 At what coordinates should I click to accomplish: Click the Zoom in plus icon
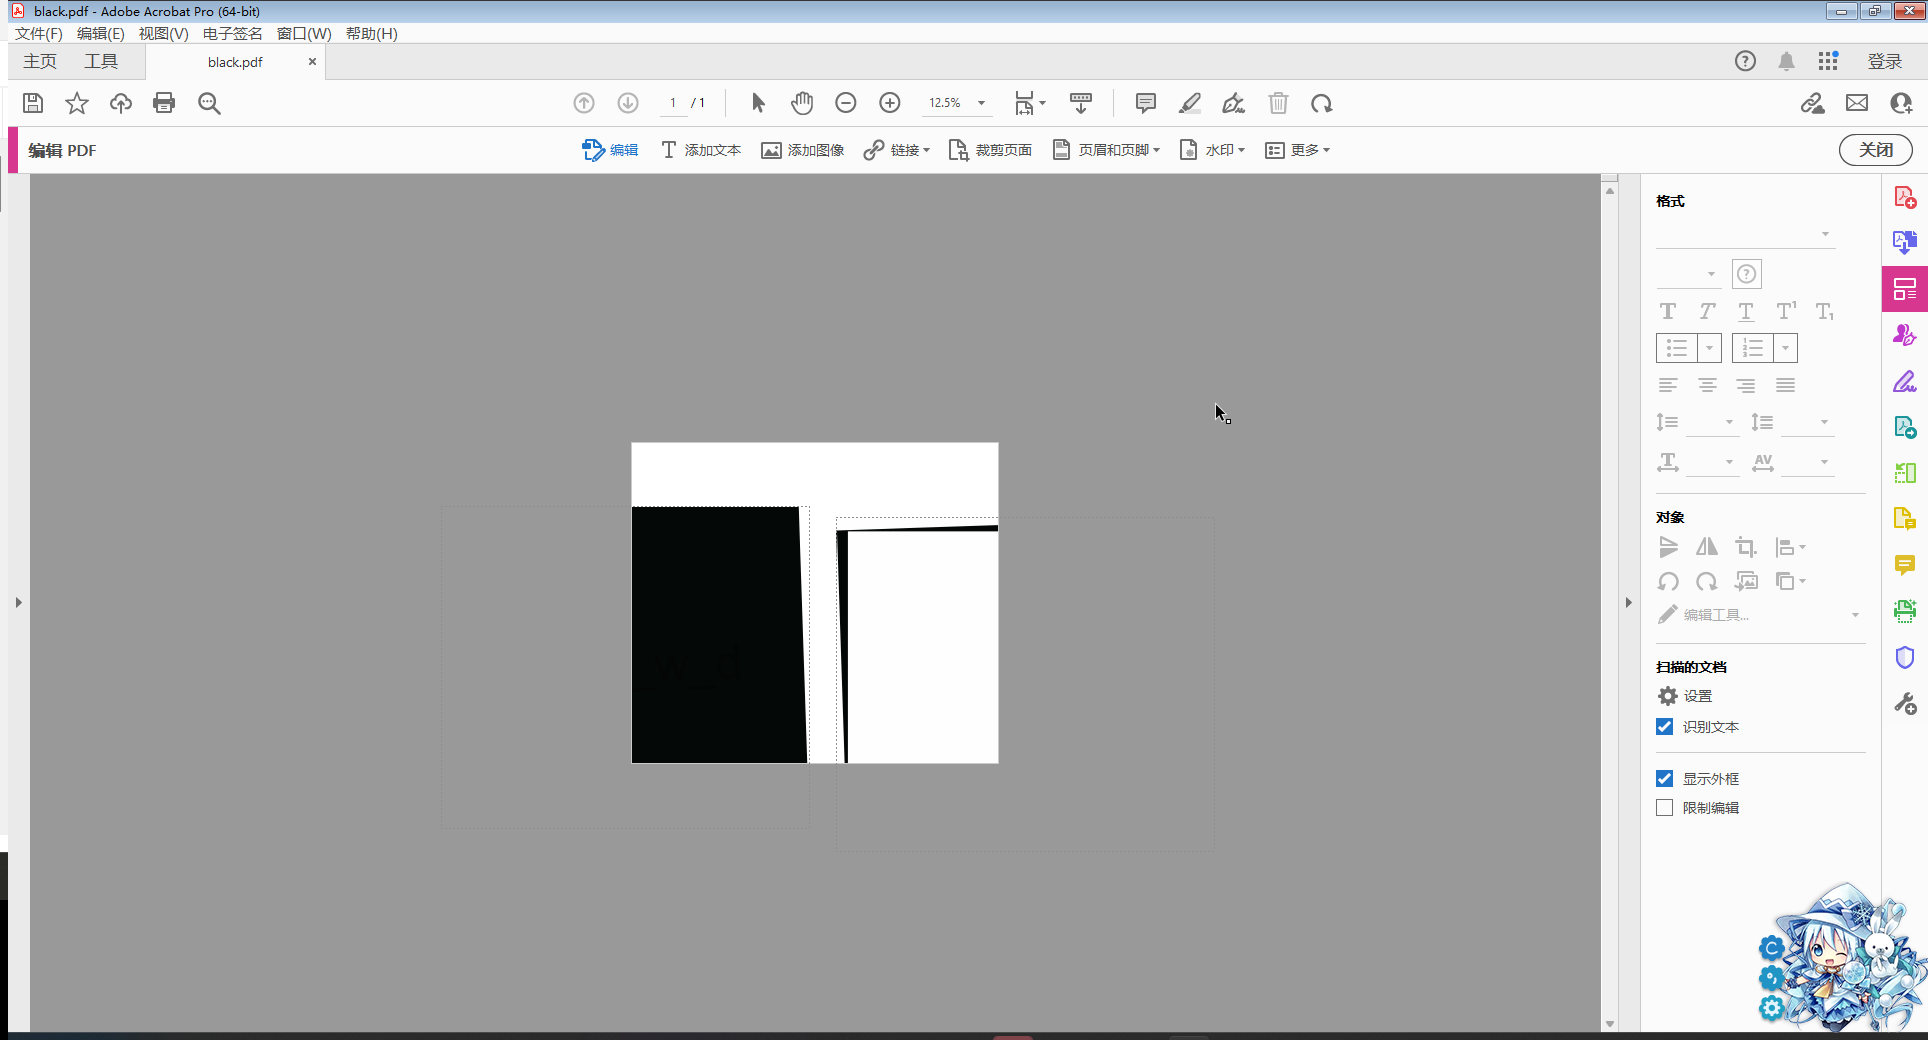point(889,103)
